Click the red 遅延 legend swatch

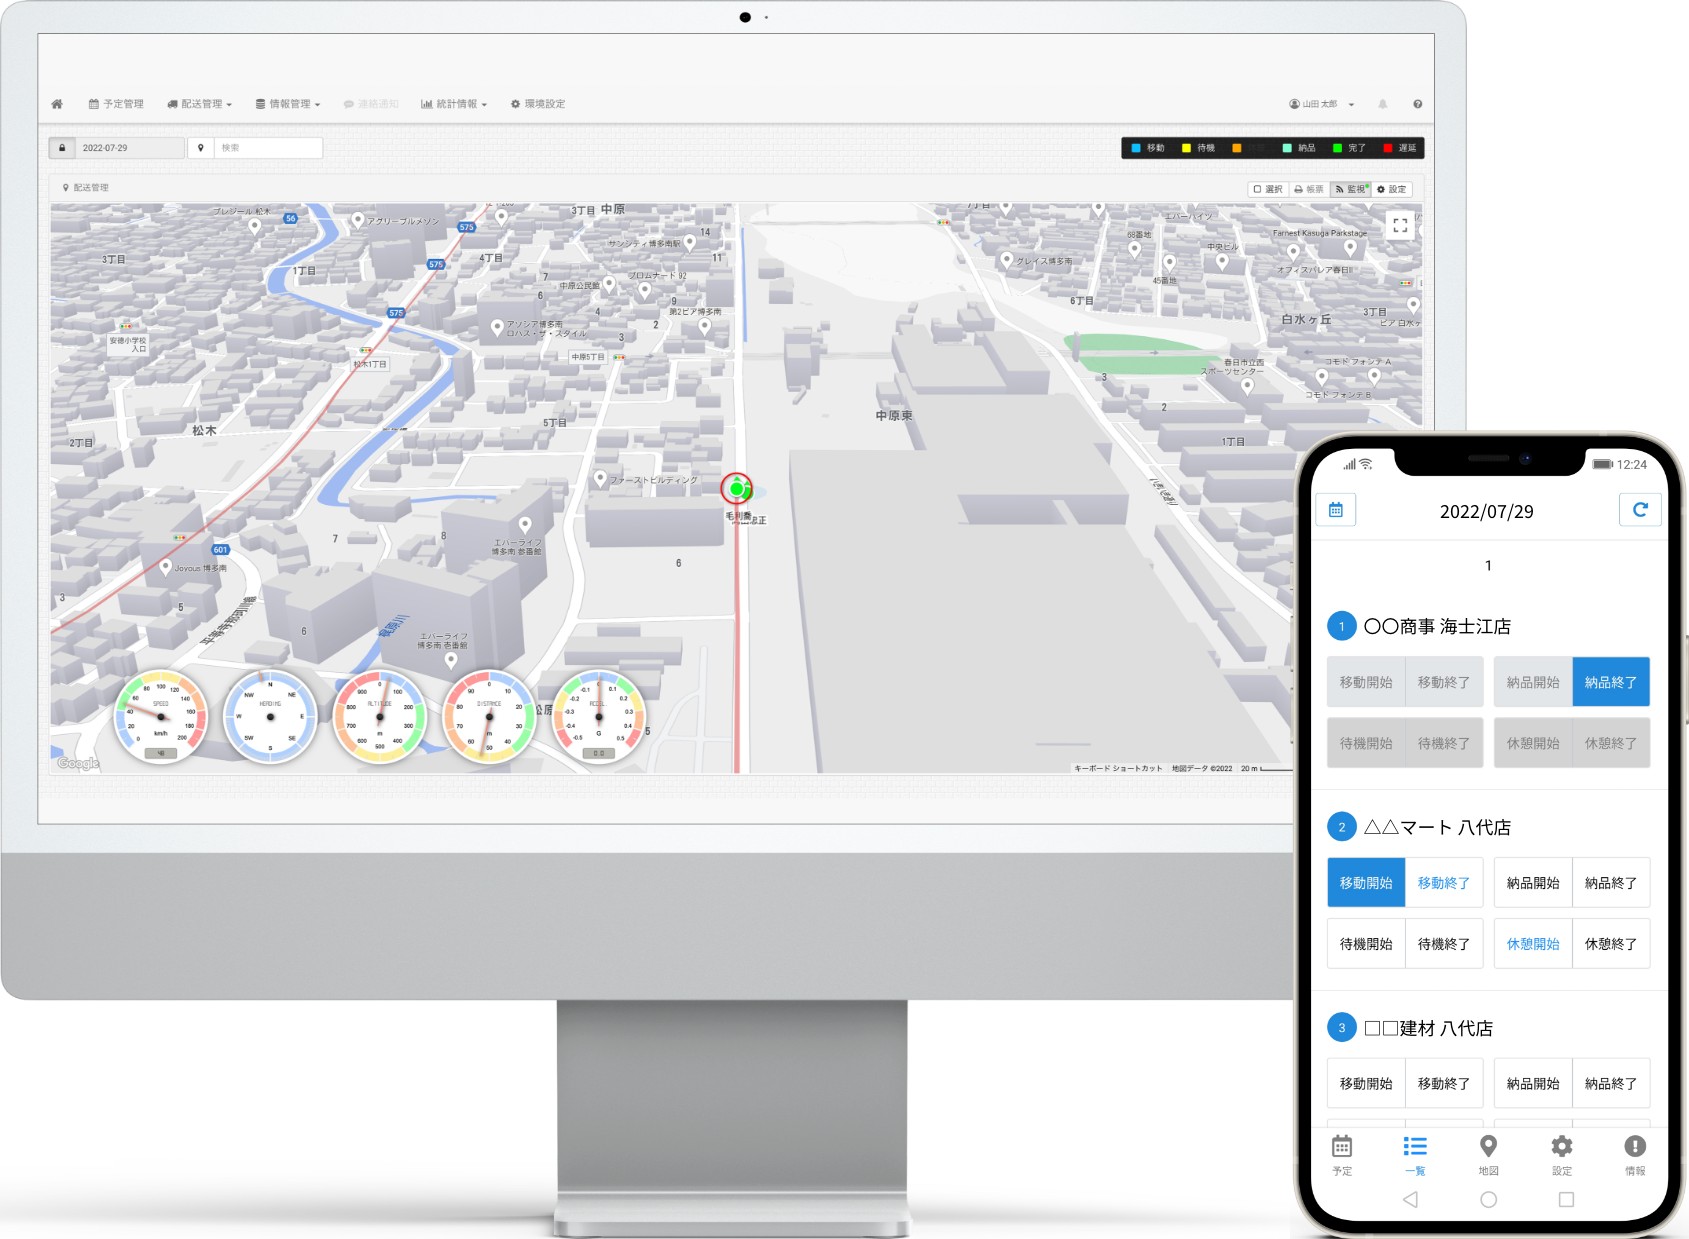click(x=1388, y=148)
